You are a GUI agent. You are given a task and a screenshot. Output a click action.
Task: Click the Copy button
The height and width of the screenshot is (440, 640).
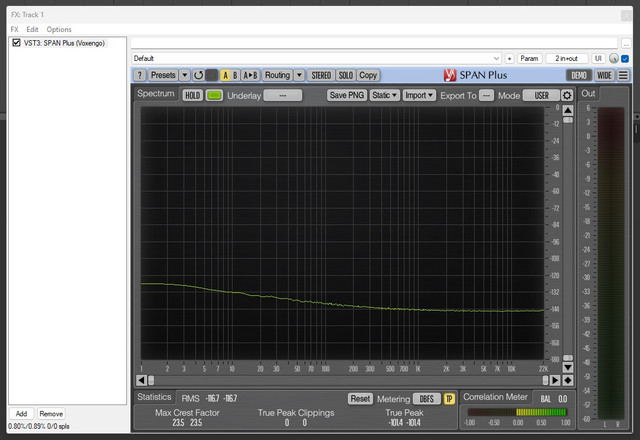368,75
